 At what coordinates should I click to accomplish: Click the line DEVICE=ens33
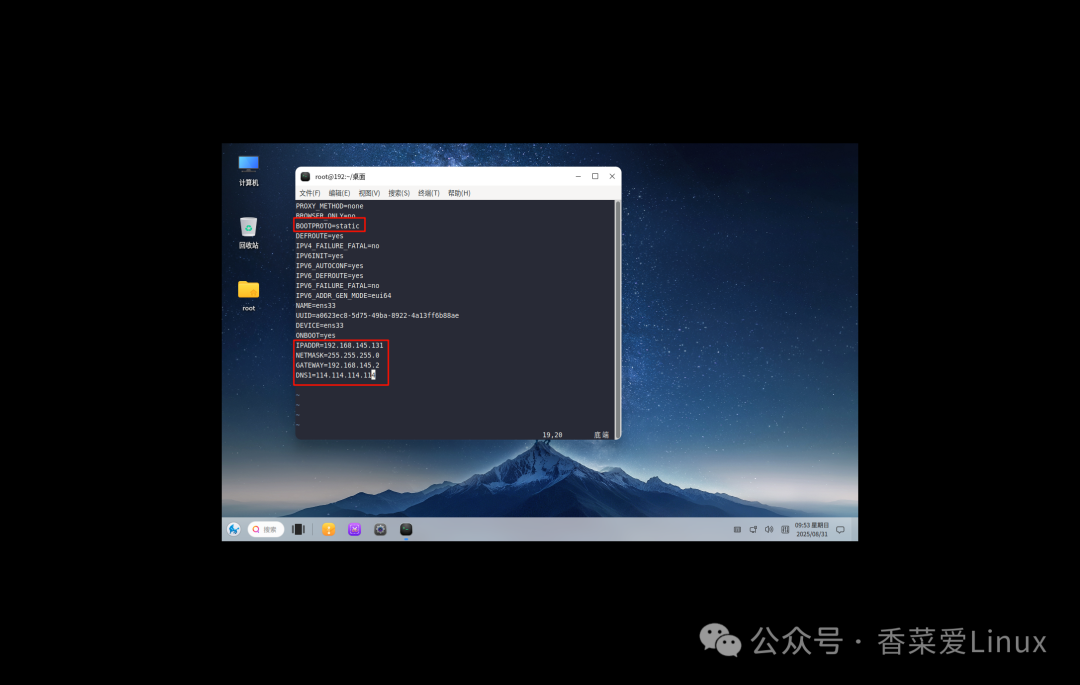320,326
